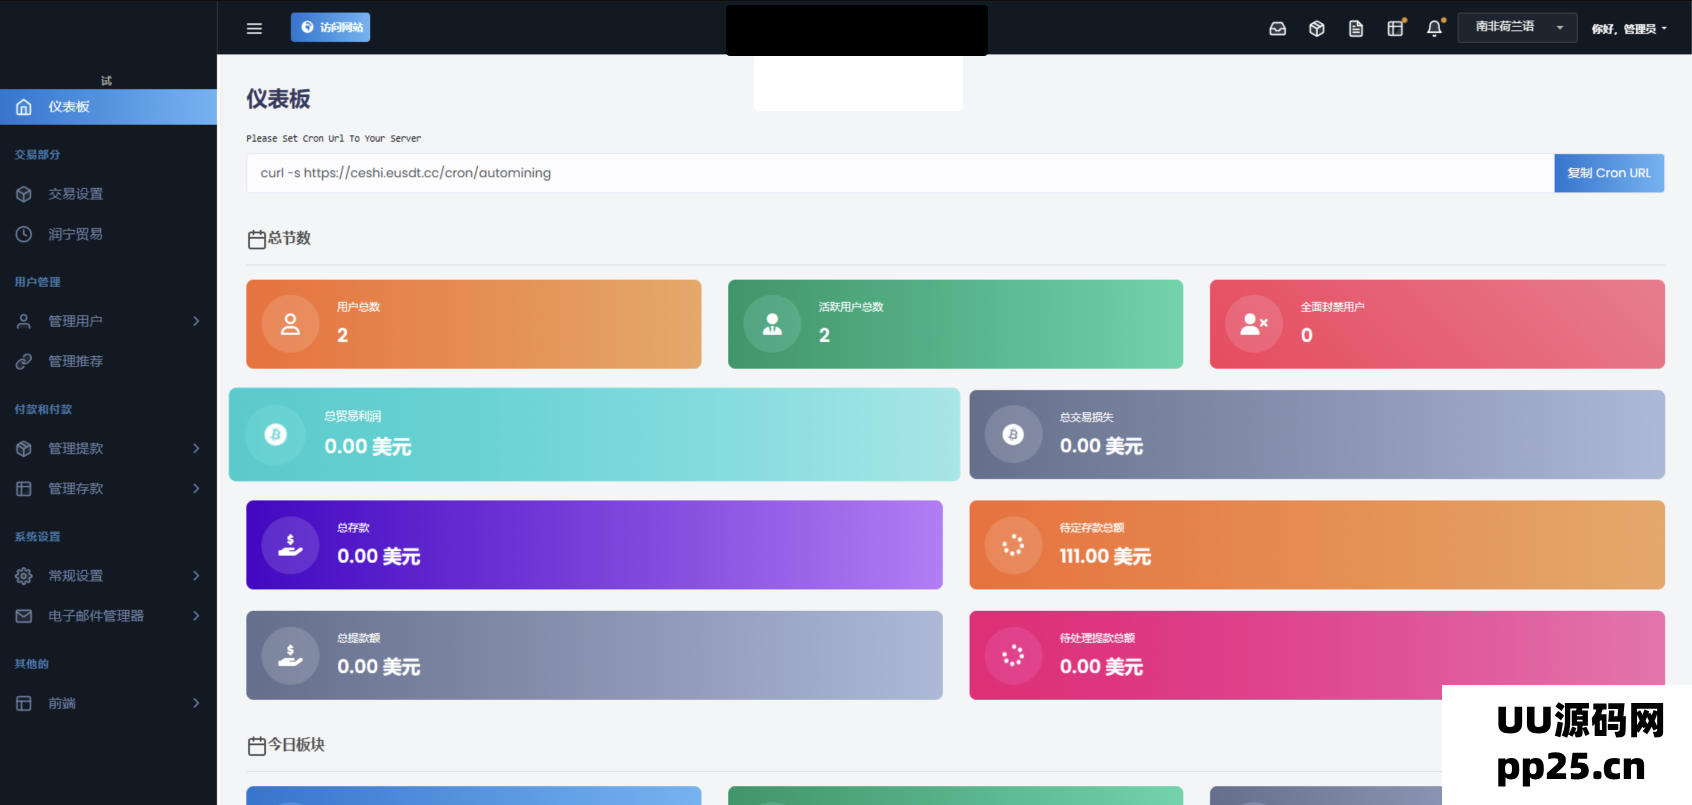Open the notification bell icon
Screen dimensions: 1692x805
point(1434,28)
